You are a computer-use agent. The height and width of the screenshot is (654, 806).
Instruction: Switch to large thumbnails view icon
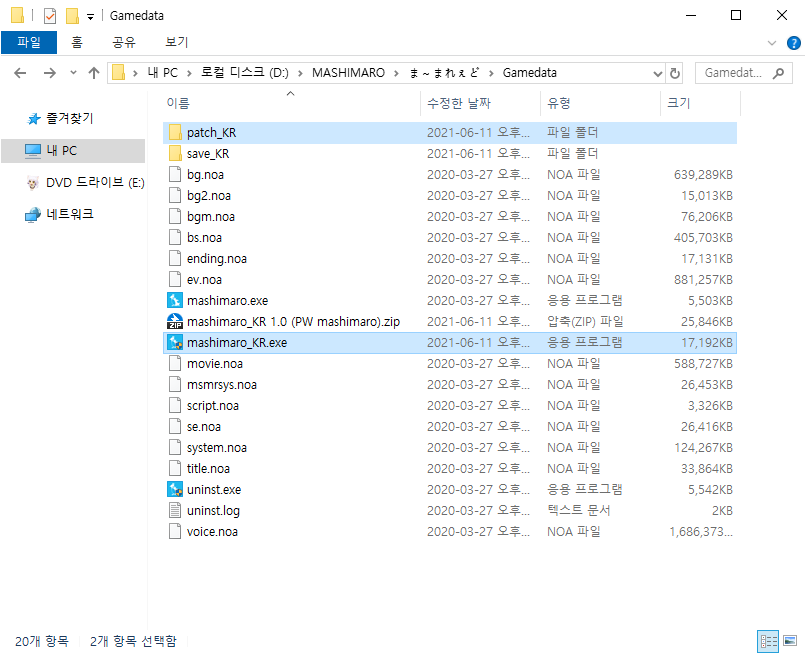pos(790,641)
